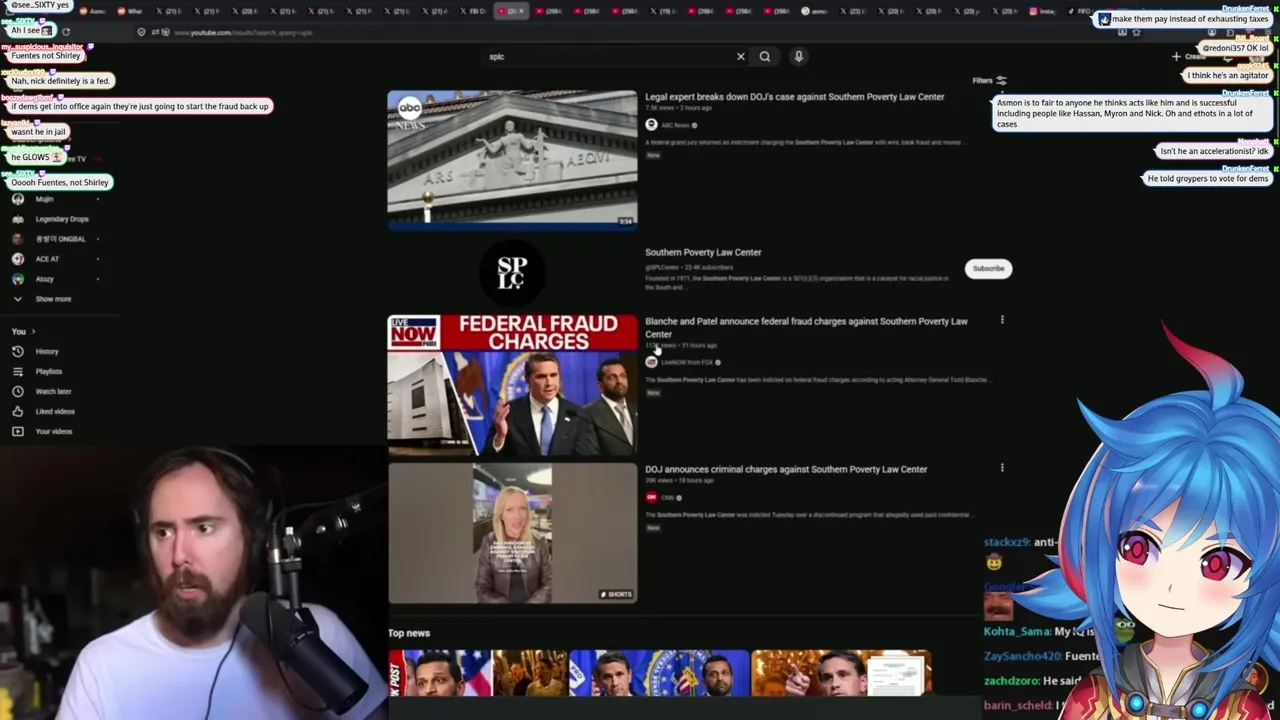Open the ONGBAL subscription channel
Image resolution: width=1280 pixels, height=720 pixels.
pyautogui.click(x=60, y=239)
